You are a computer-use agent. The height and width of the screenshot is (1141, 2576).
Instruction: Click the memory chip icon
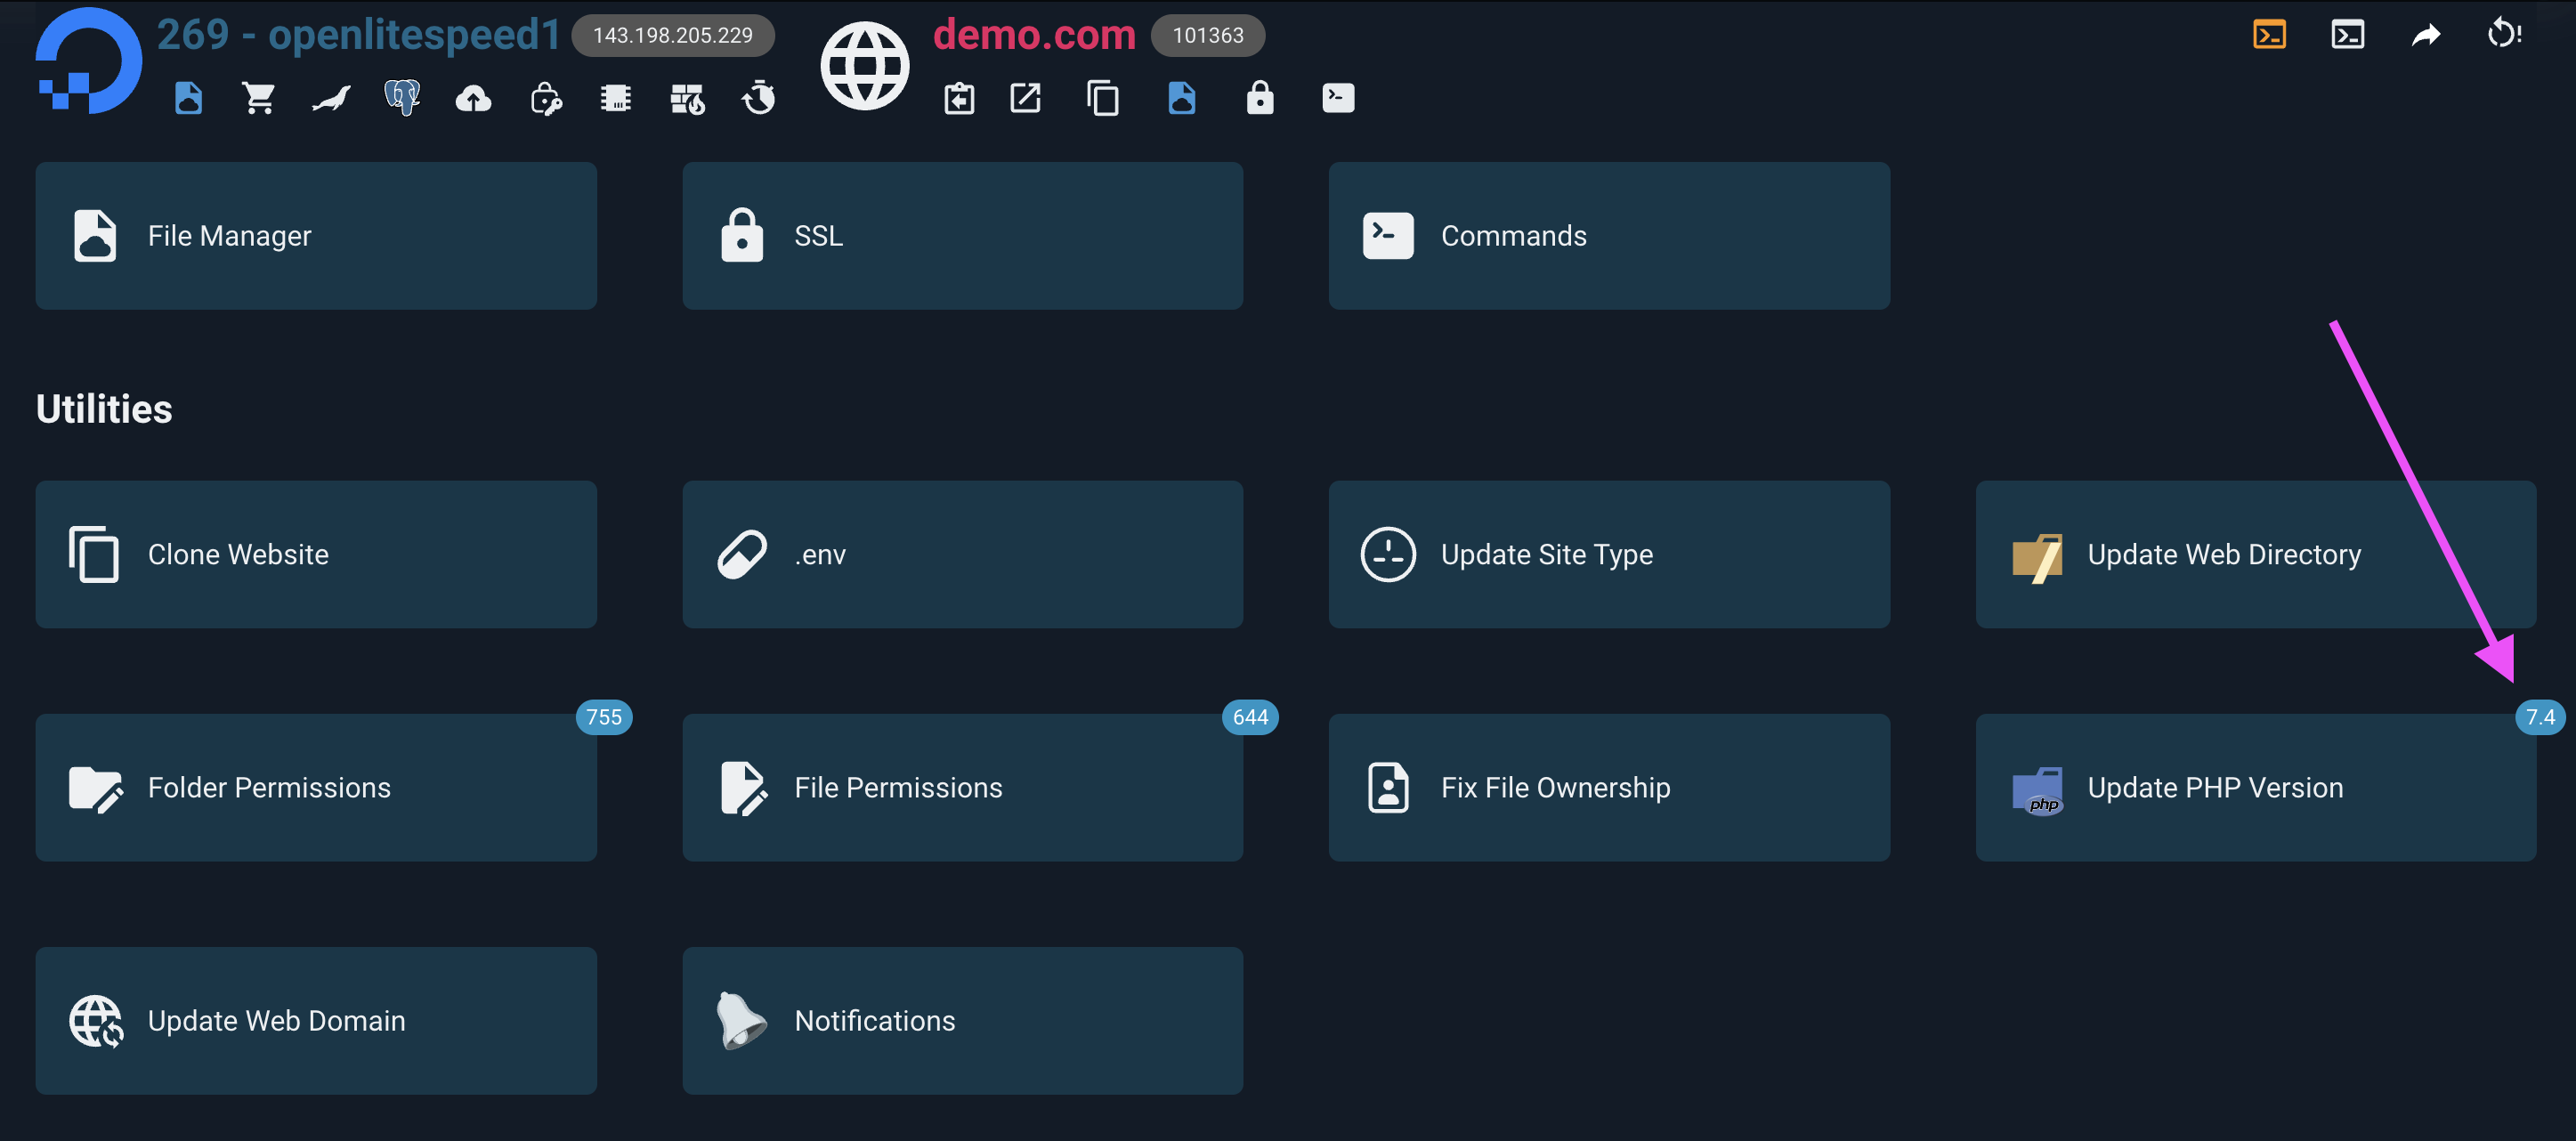(x=616, y=98)
